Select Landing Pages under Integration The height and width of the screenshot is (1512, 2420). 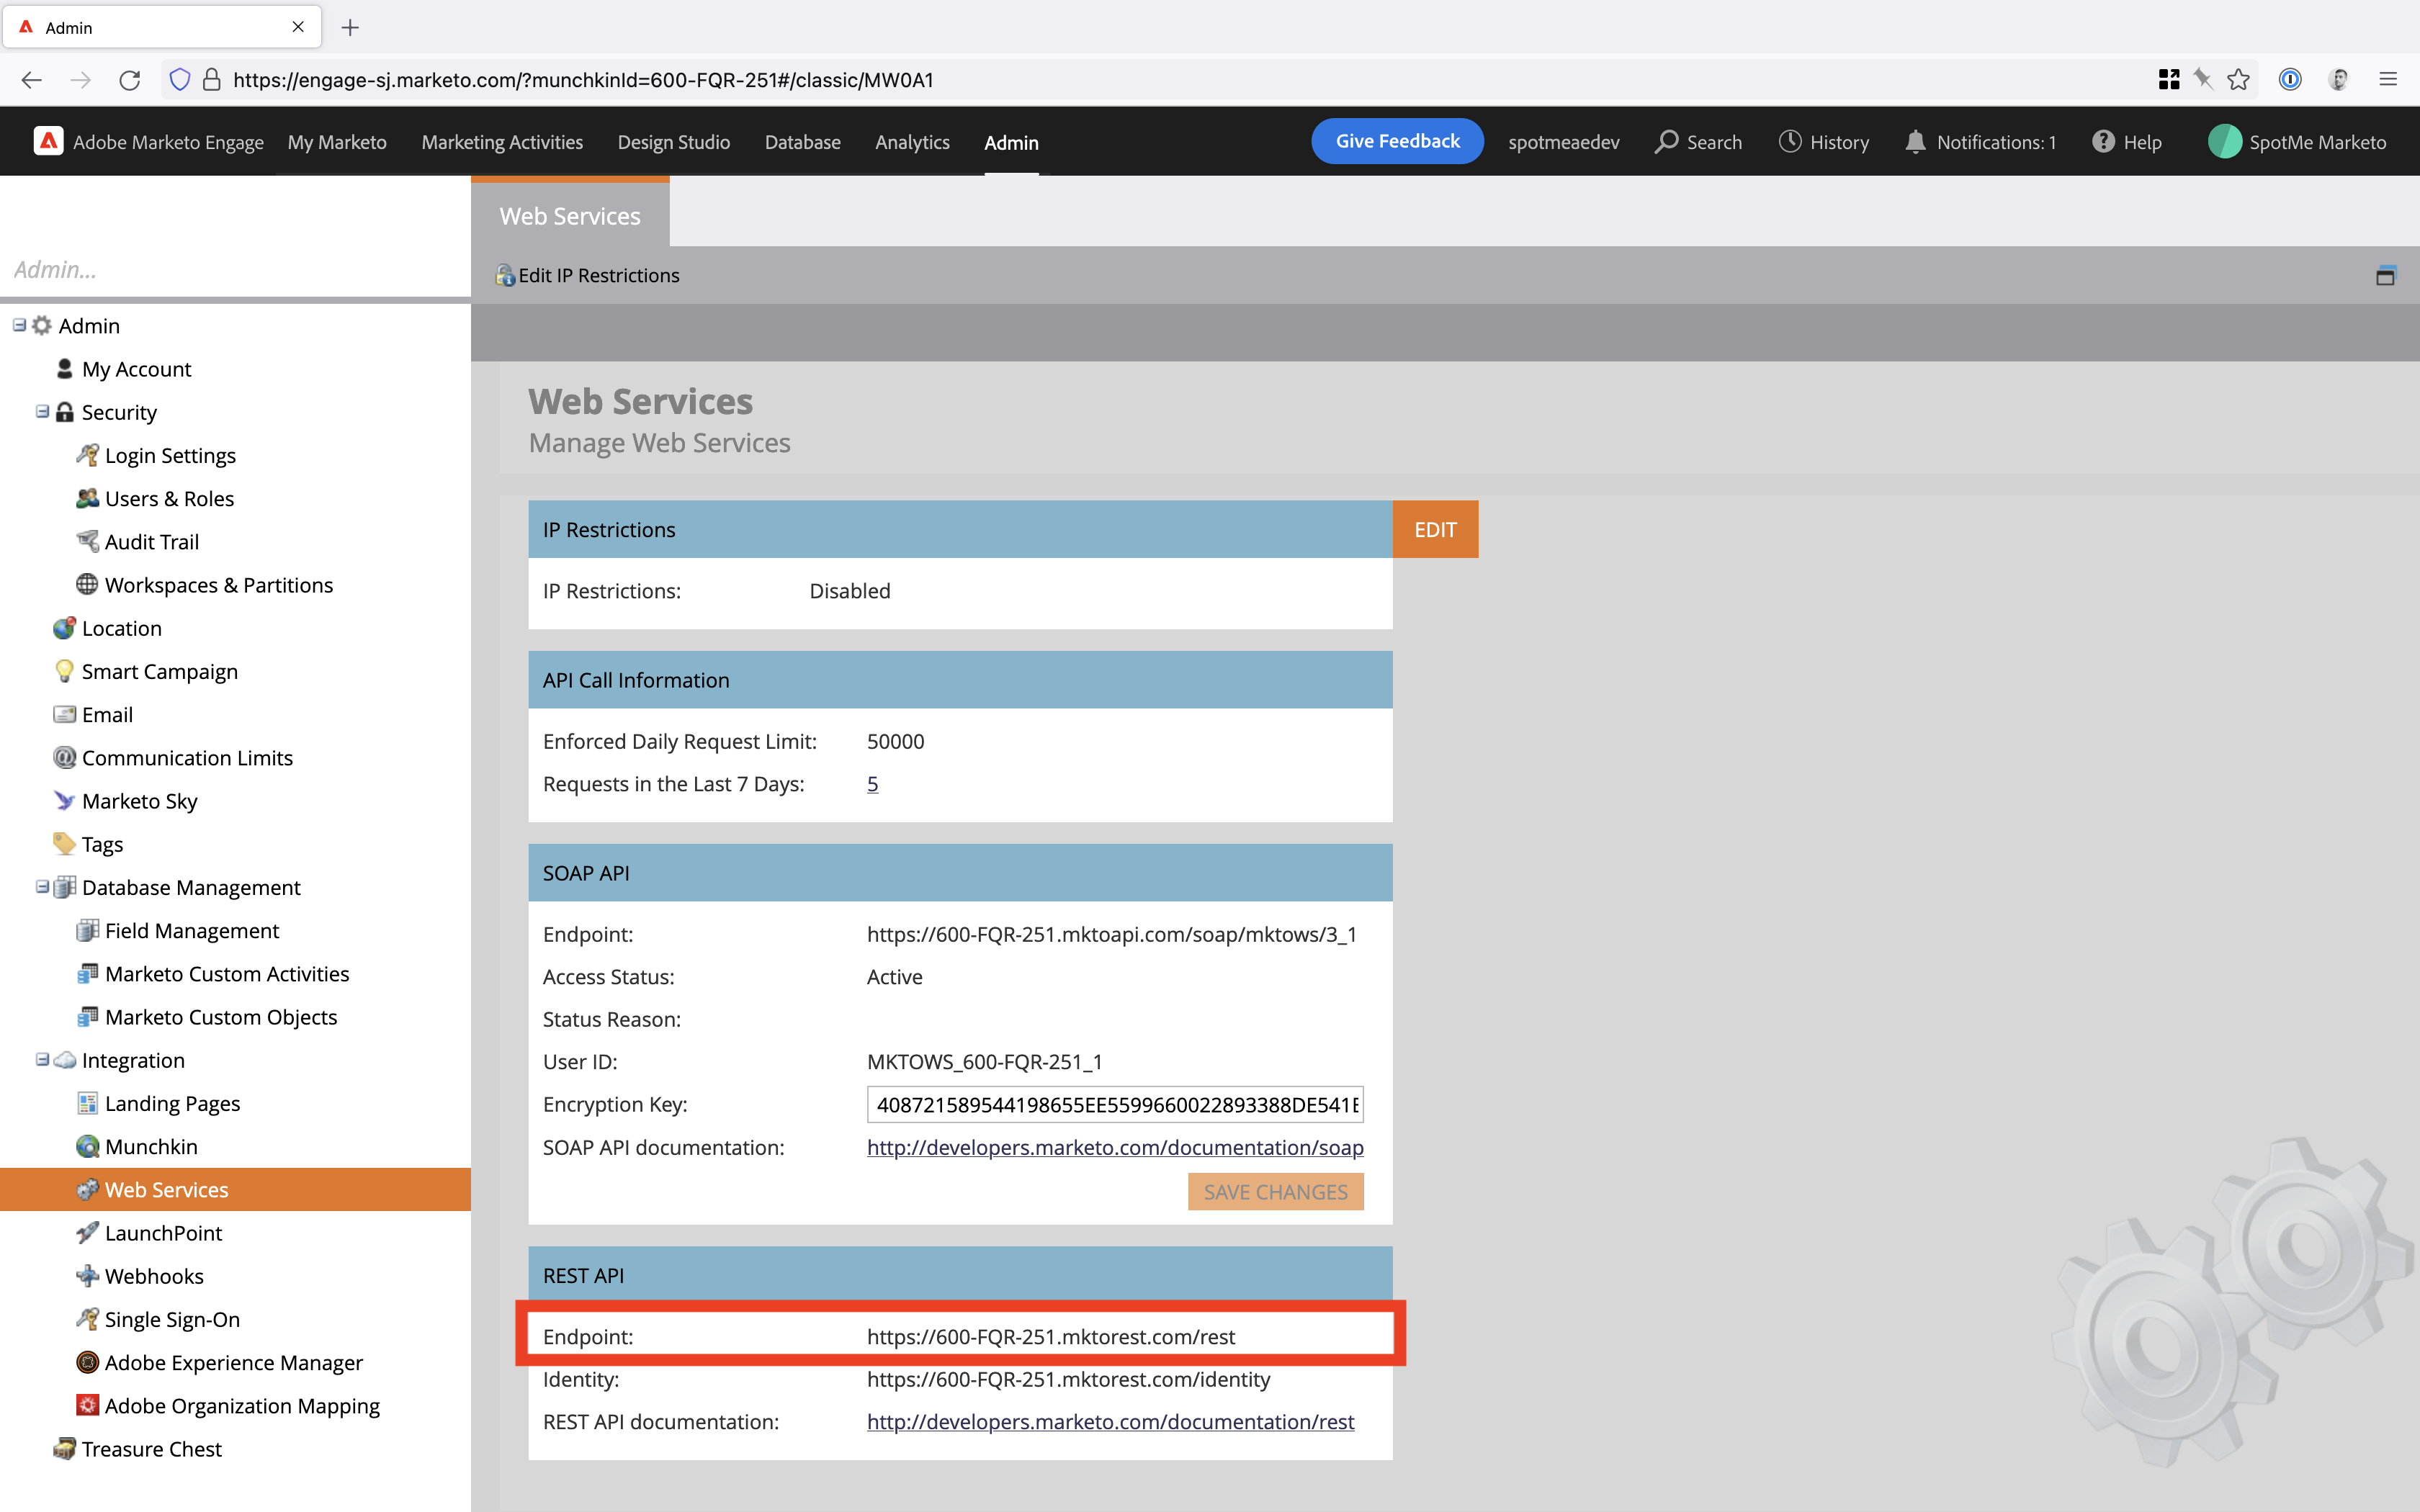coord(172,1103)
